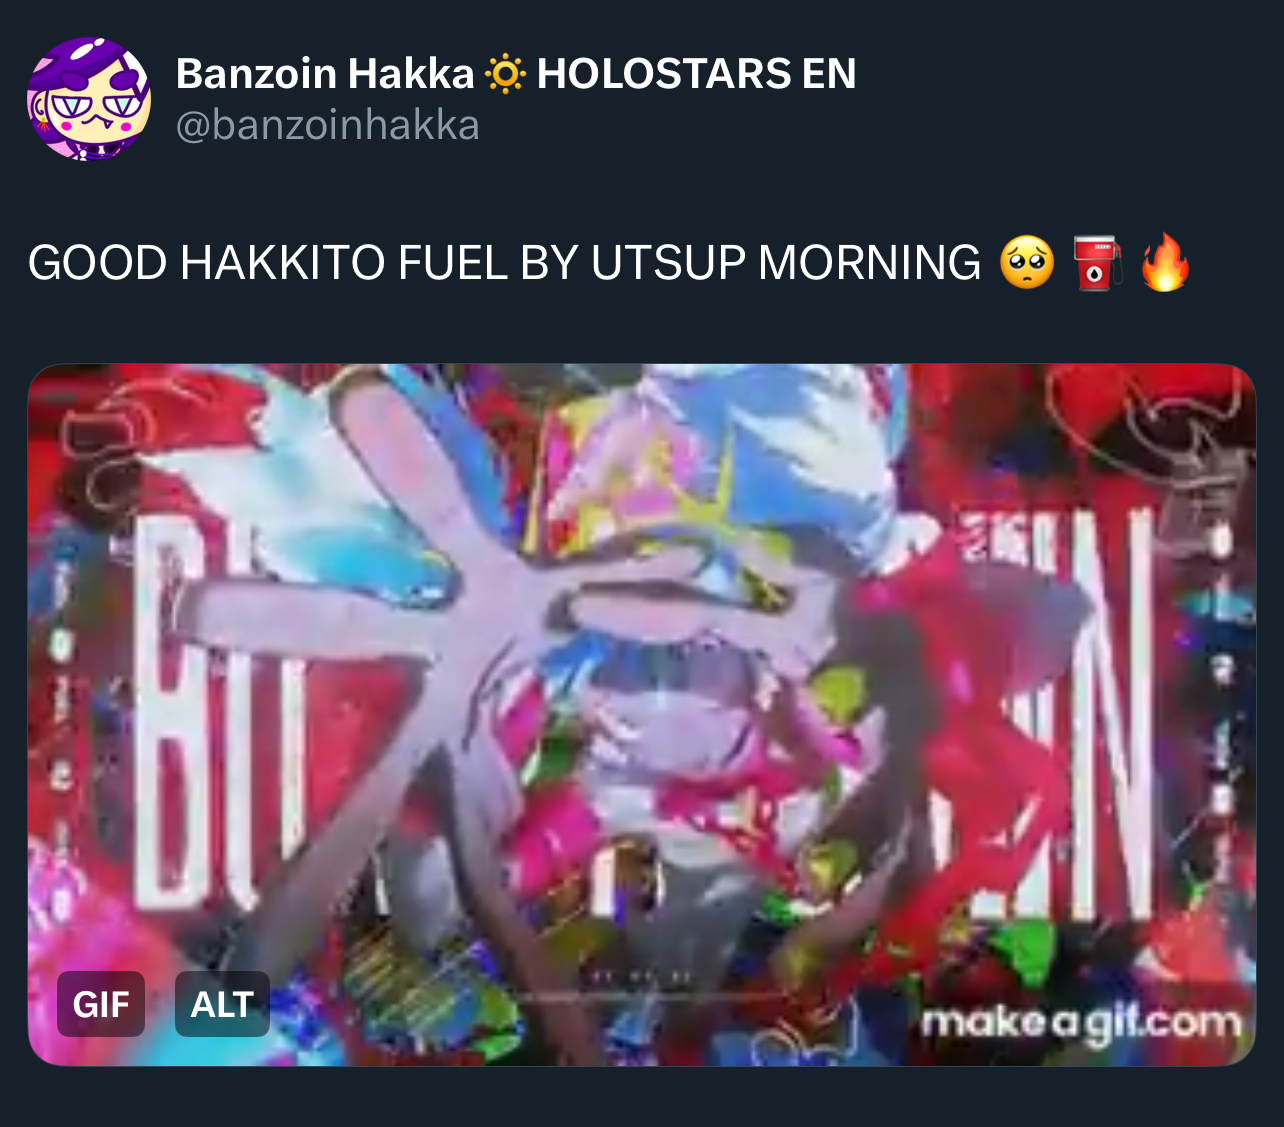Click the makeagif.com watermark on the GIF

click(1081, 1024)
